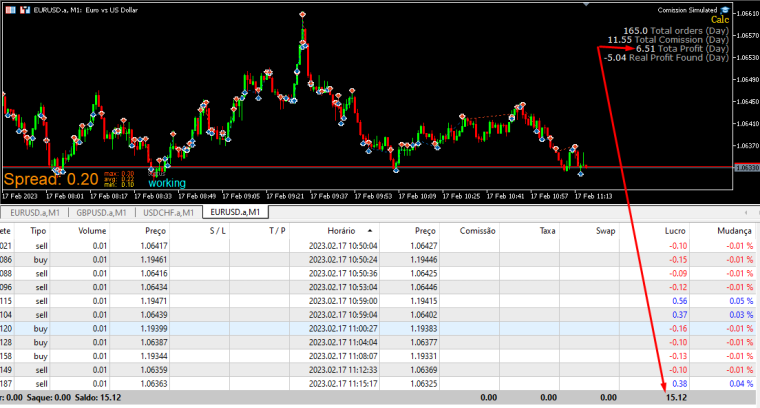Click the cyan 'working' status label
Viewport: 760px width, 408px height.
point(167,183)
